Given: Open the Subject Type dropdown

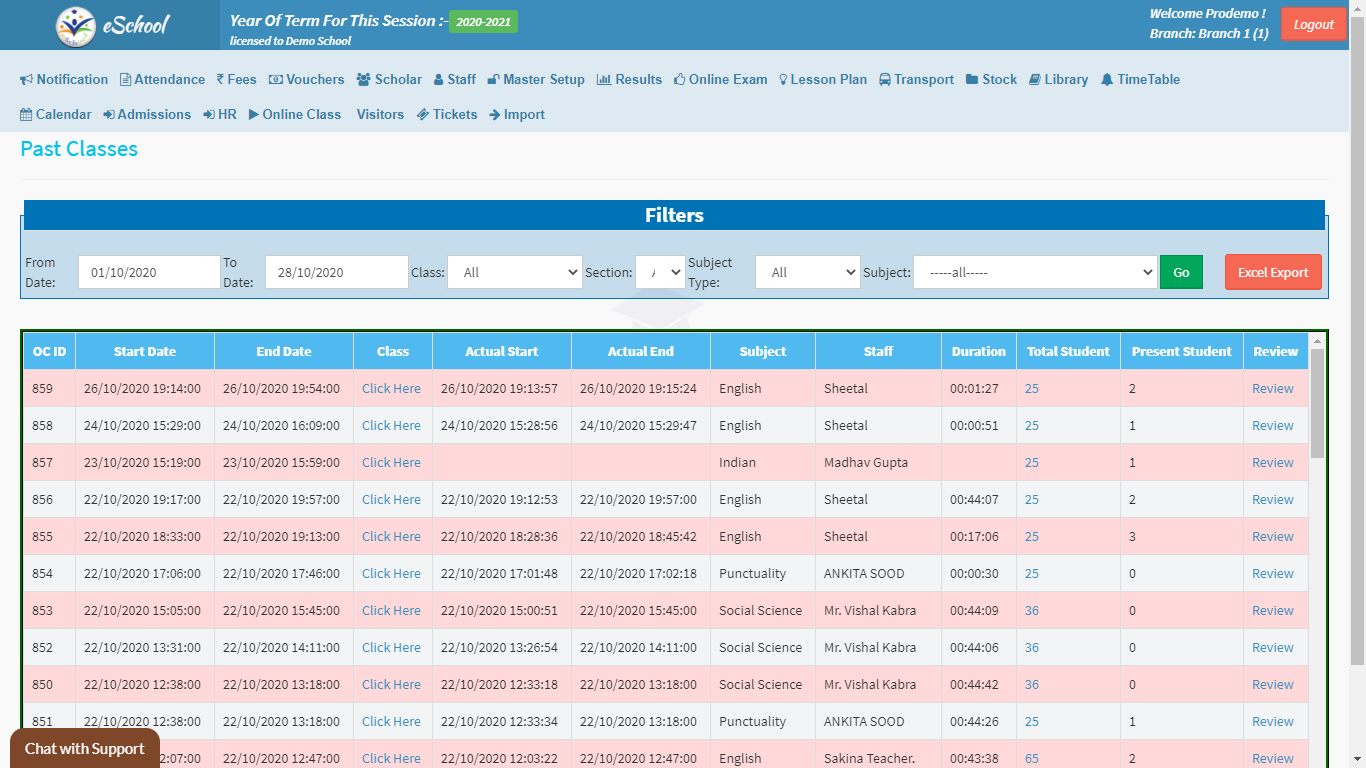Looking at the screenshot, I should pos(807,272).
